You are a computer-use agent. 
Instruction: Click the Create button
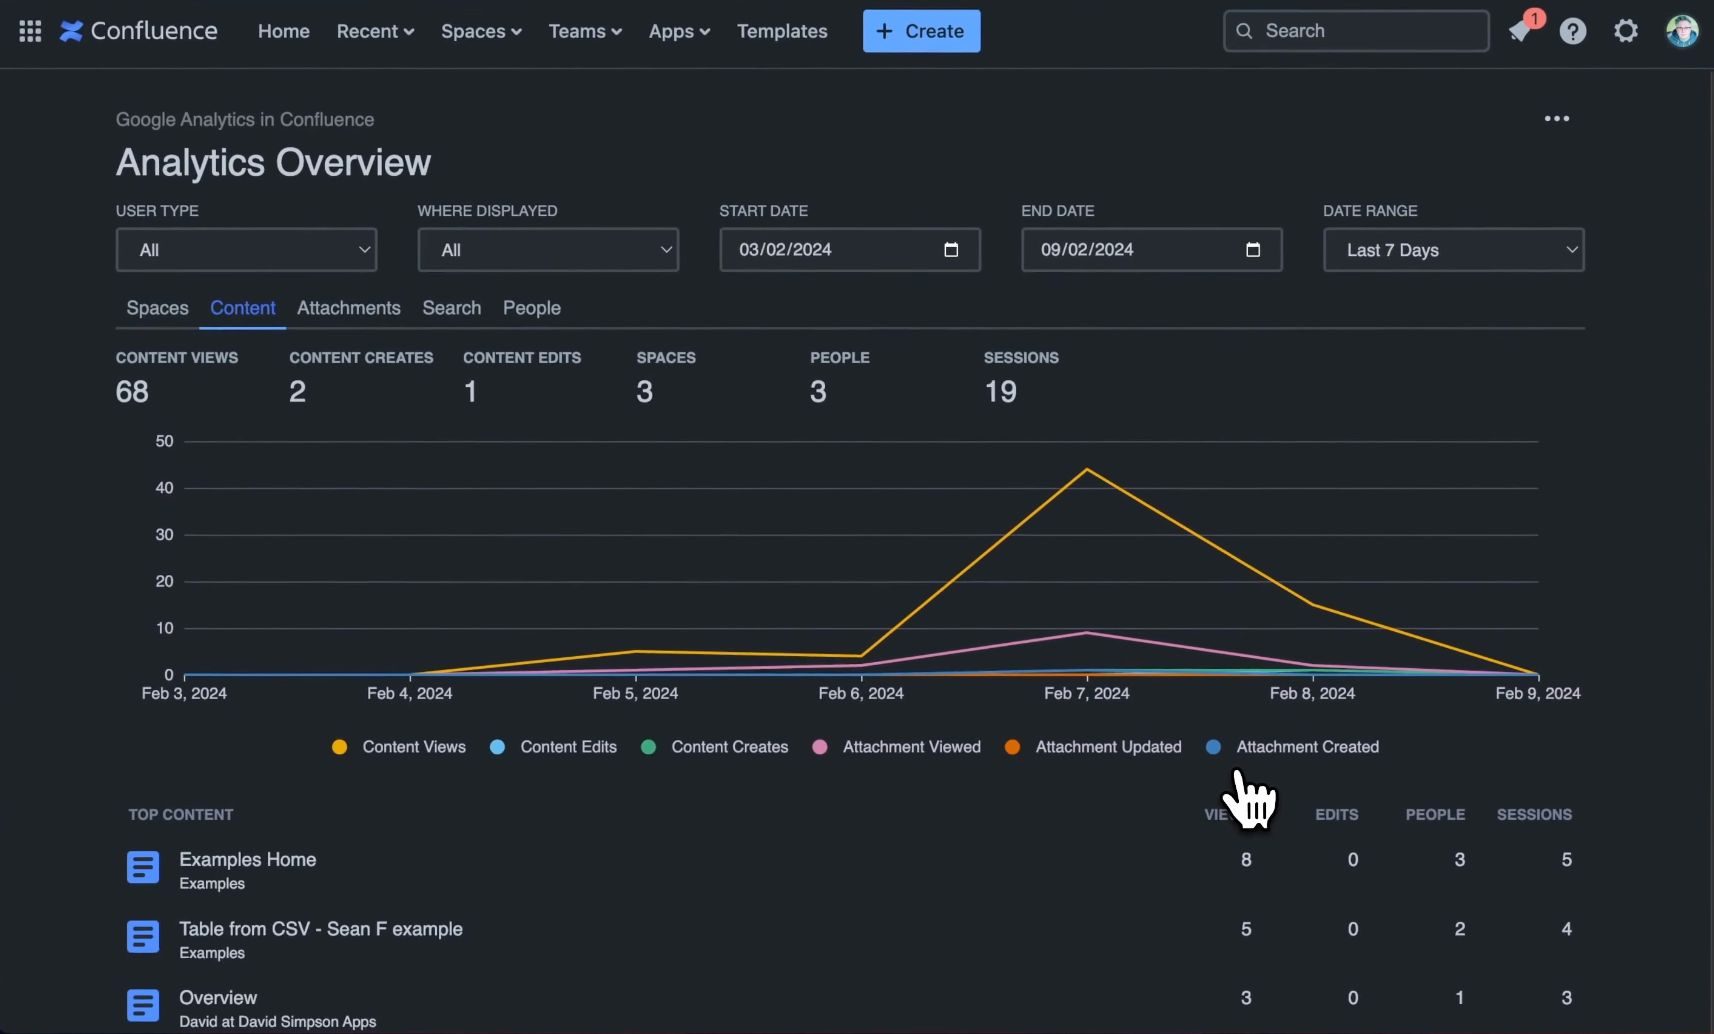click(921, 31)
